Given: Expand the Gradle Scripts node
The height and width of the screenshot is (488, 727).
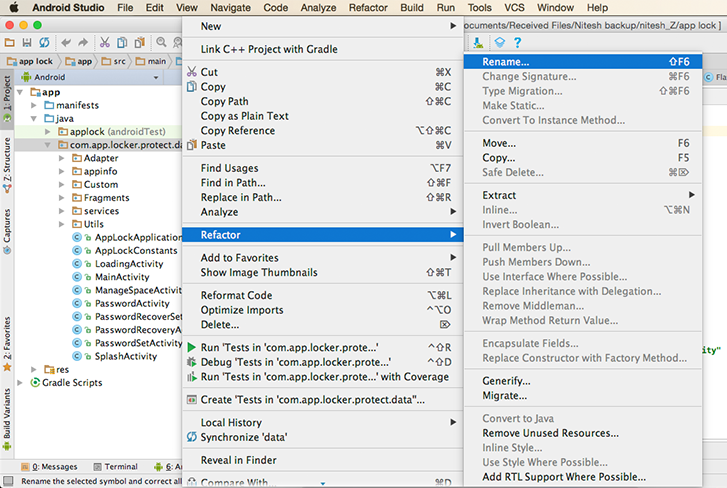Looking at the screenshot, I should coord(20,383).
